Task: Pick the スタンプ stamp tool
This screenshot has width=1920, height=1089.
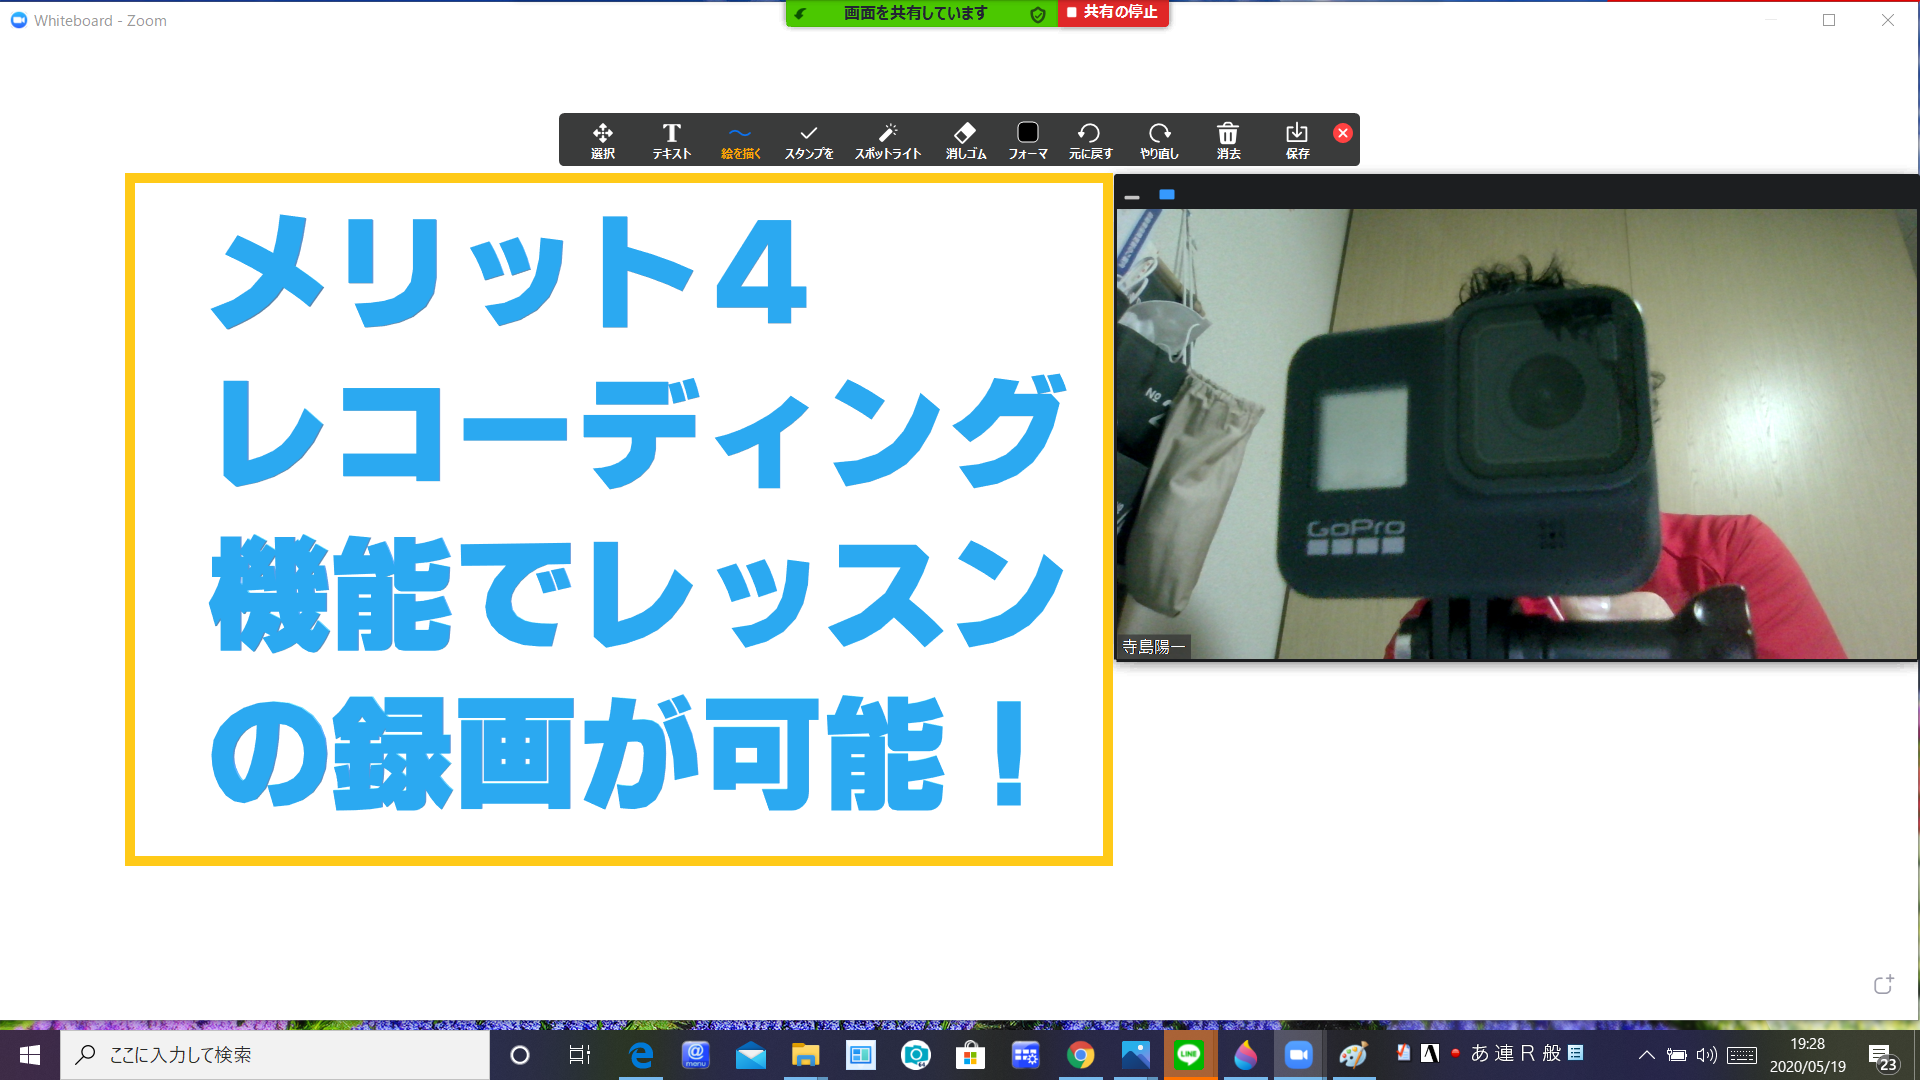Action: (x=808, y=140)
